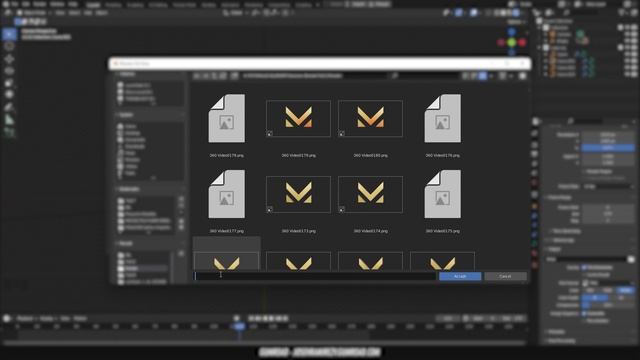The height and width of the screenshot is (360, 640).
Task: Adjust the Resolution percentage slider
Action: point(608,148)
